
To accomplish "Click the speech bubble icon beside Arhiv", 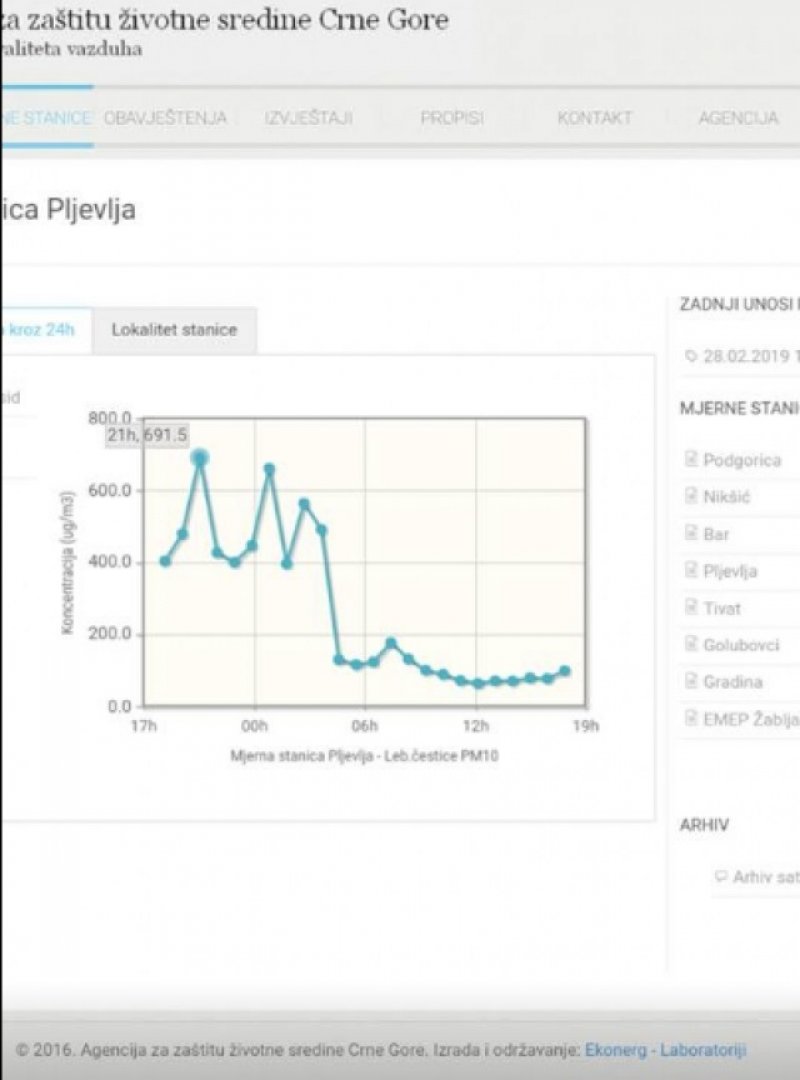I will click(x=721, y=877).
